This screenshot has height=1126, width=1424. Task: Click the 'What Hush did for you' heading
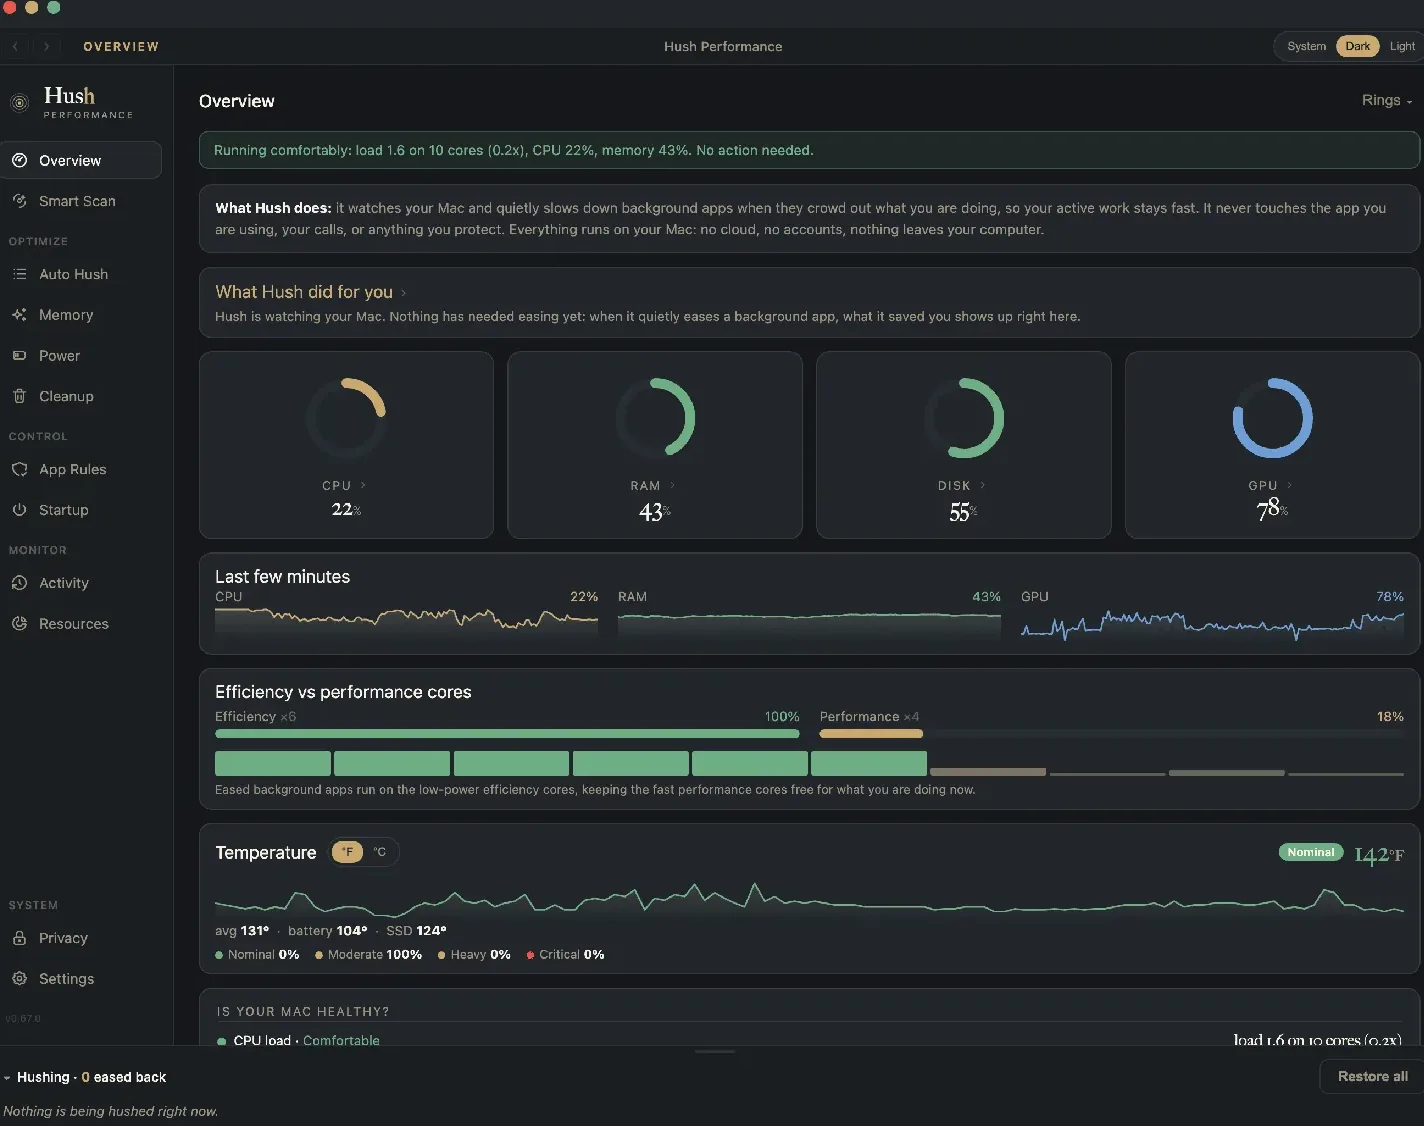304,292
